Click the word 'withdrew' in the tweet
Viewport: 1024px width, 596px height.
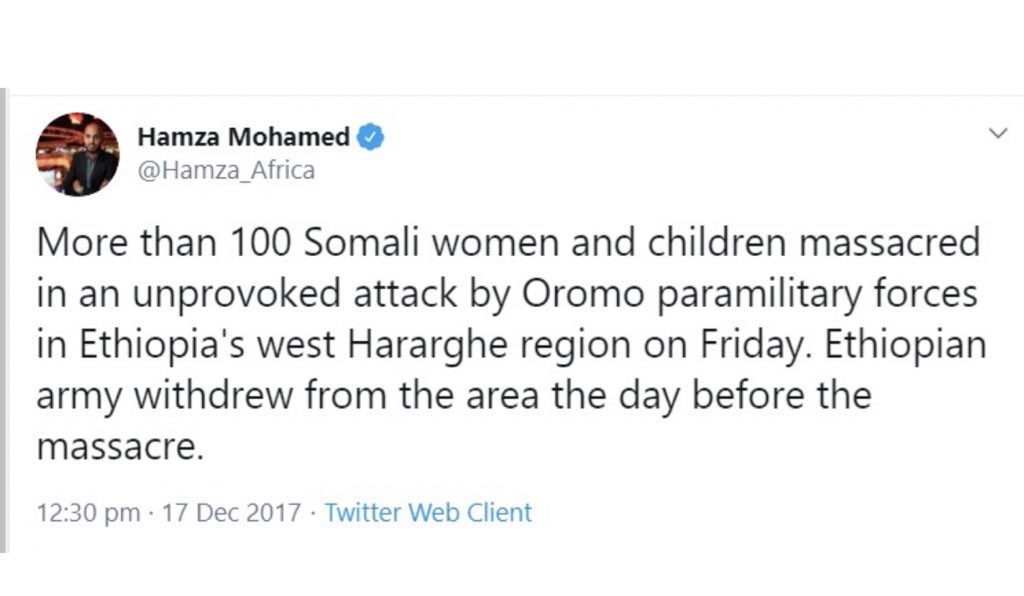[214, 396]
